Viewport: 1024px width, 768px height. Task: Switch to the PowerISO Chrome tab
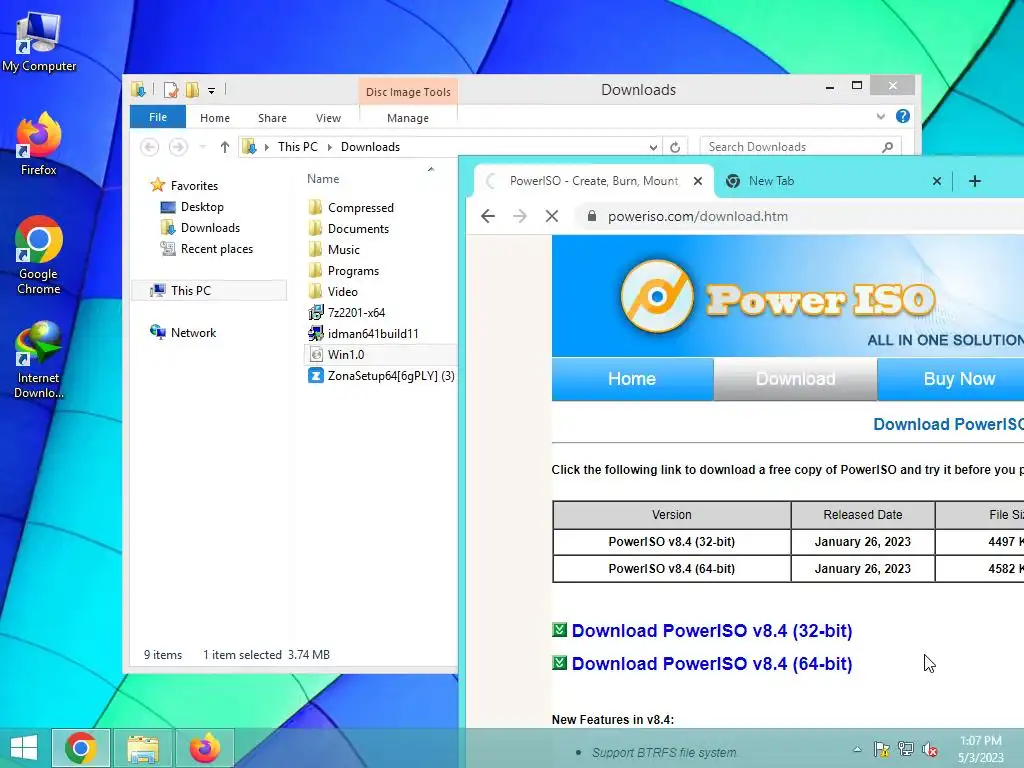(594, 181)
